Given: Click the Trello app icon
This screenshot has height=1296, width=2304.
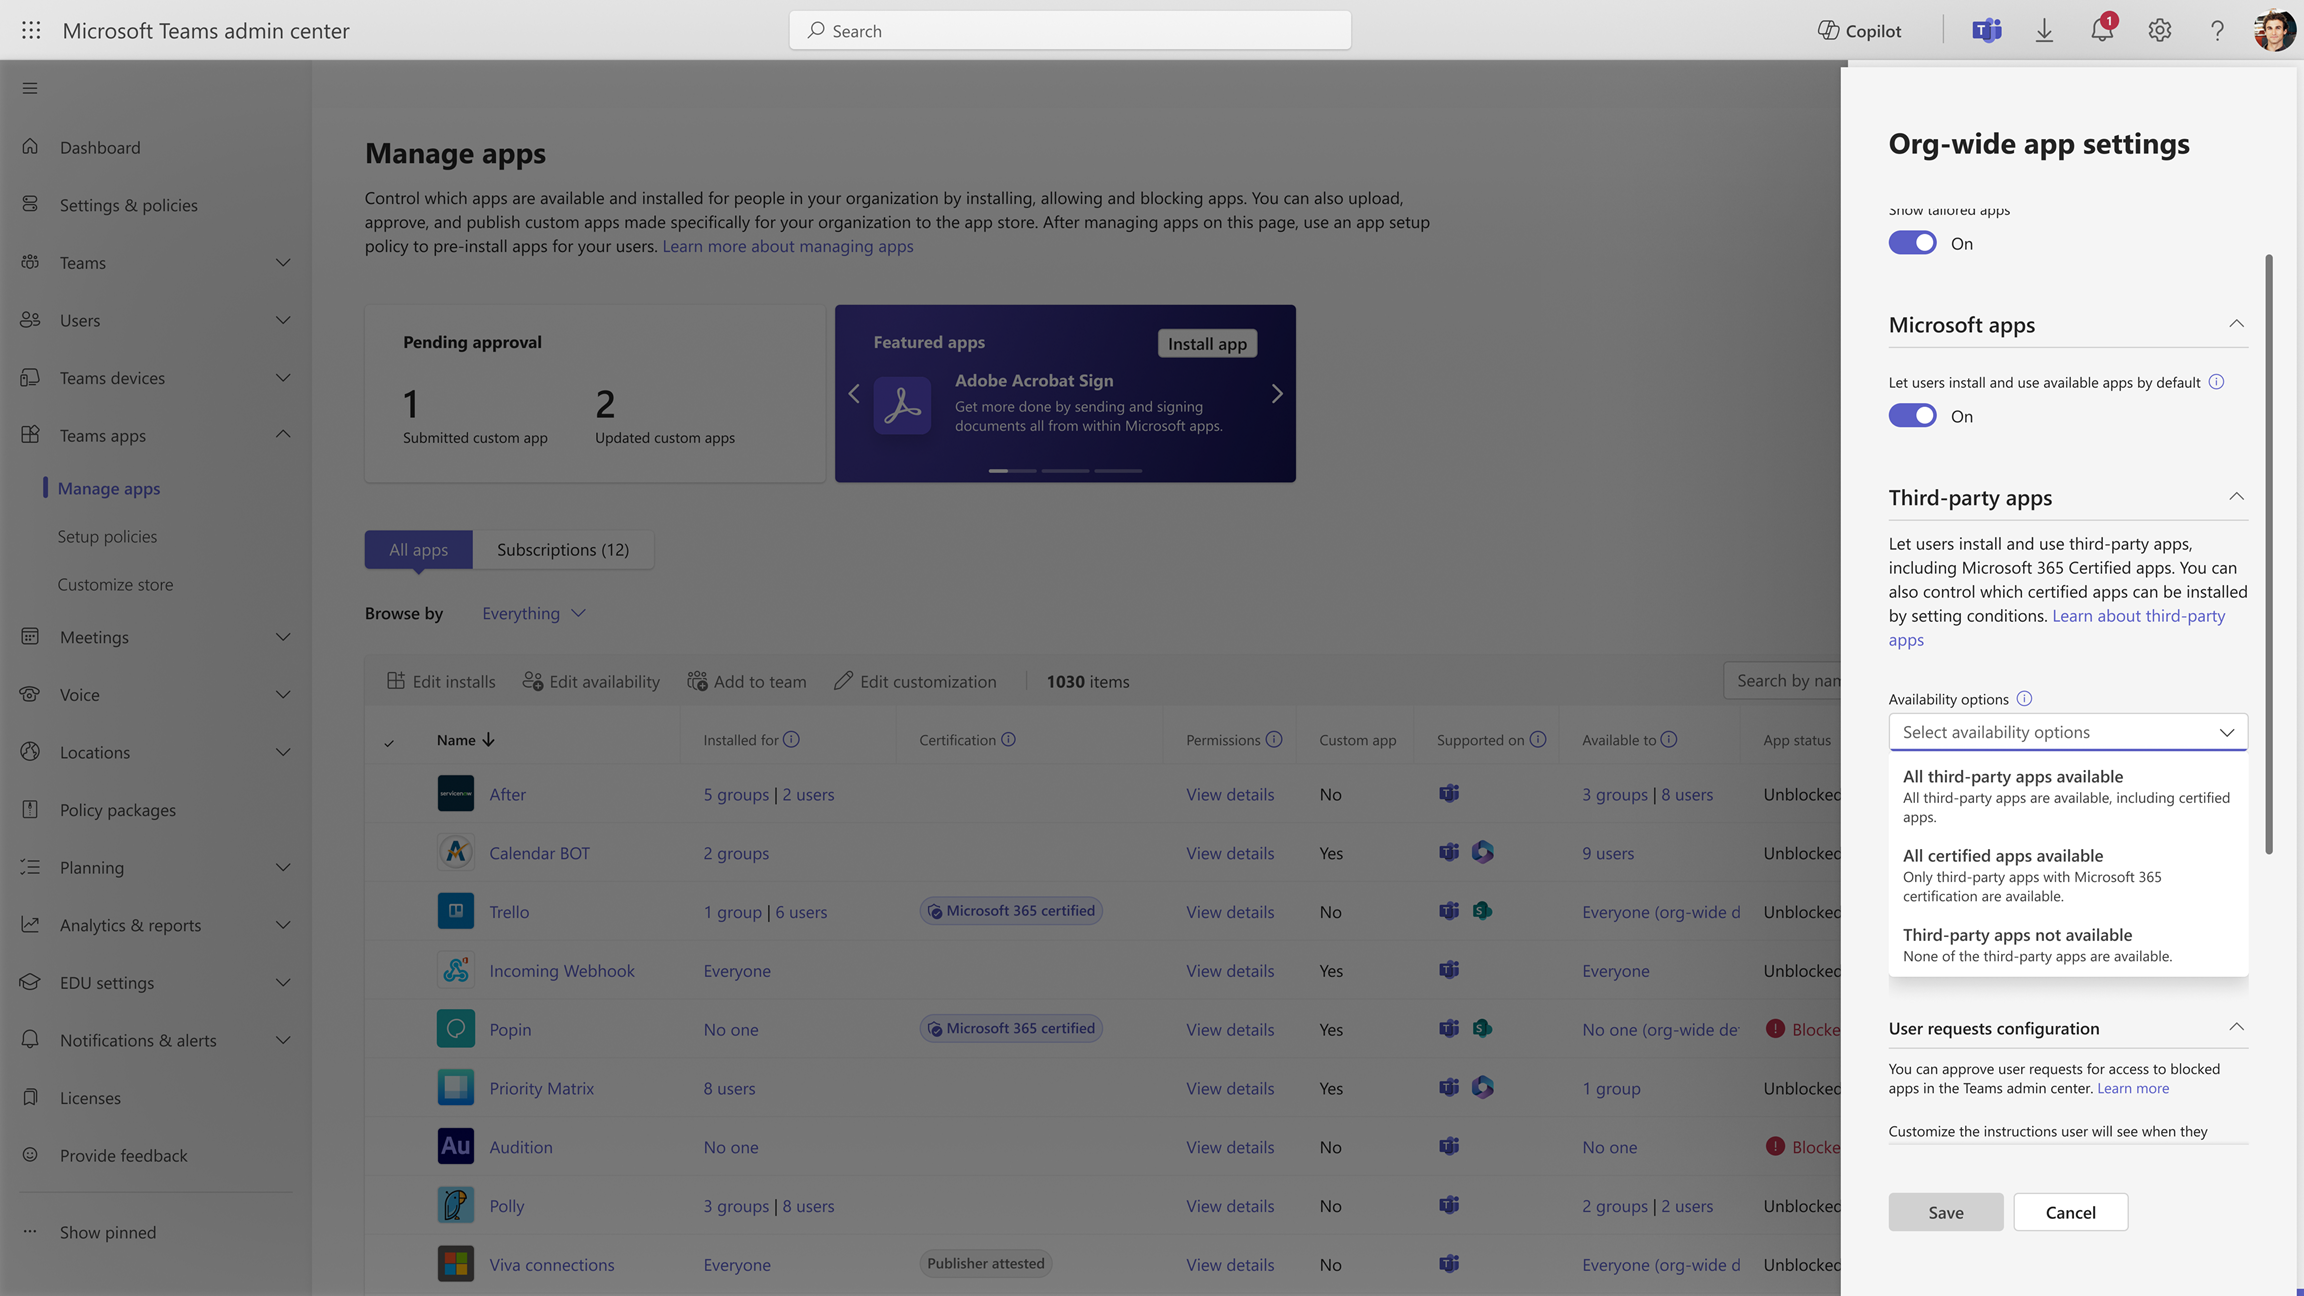Looking at the screenshot, I should tap(455, 911).
